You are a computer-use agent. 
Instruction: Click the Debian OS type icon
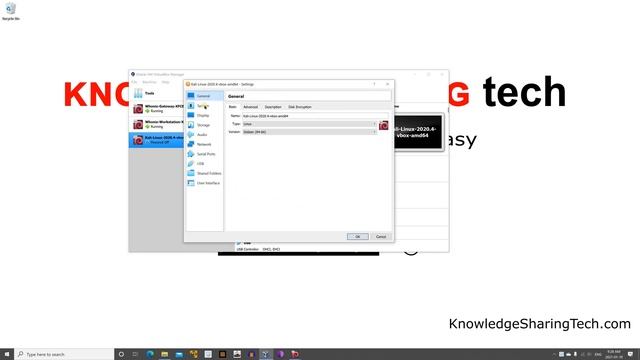click(x=384, y=126)
